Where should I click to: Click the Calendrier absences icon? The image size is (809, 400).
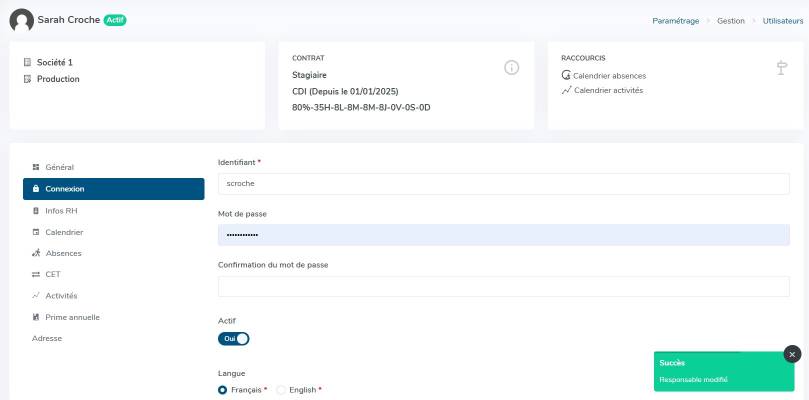567,76
